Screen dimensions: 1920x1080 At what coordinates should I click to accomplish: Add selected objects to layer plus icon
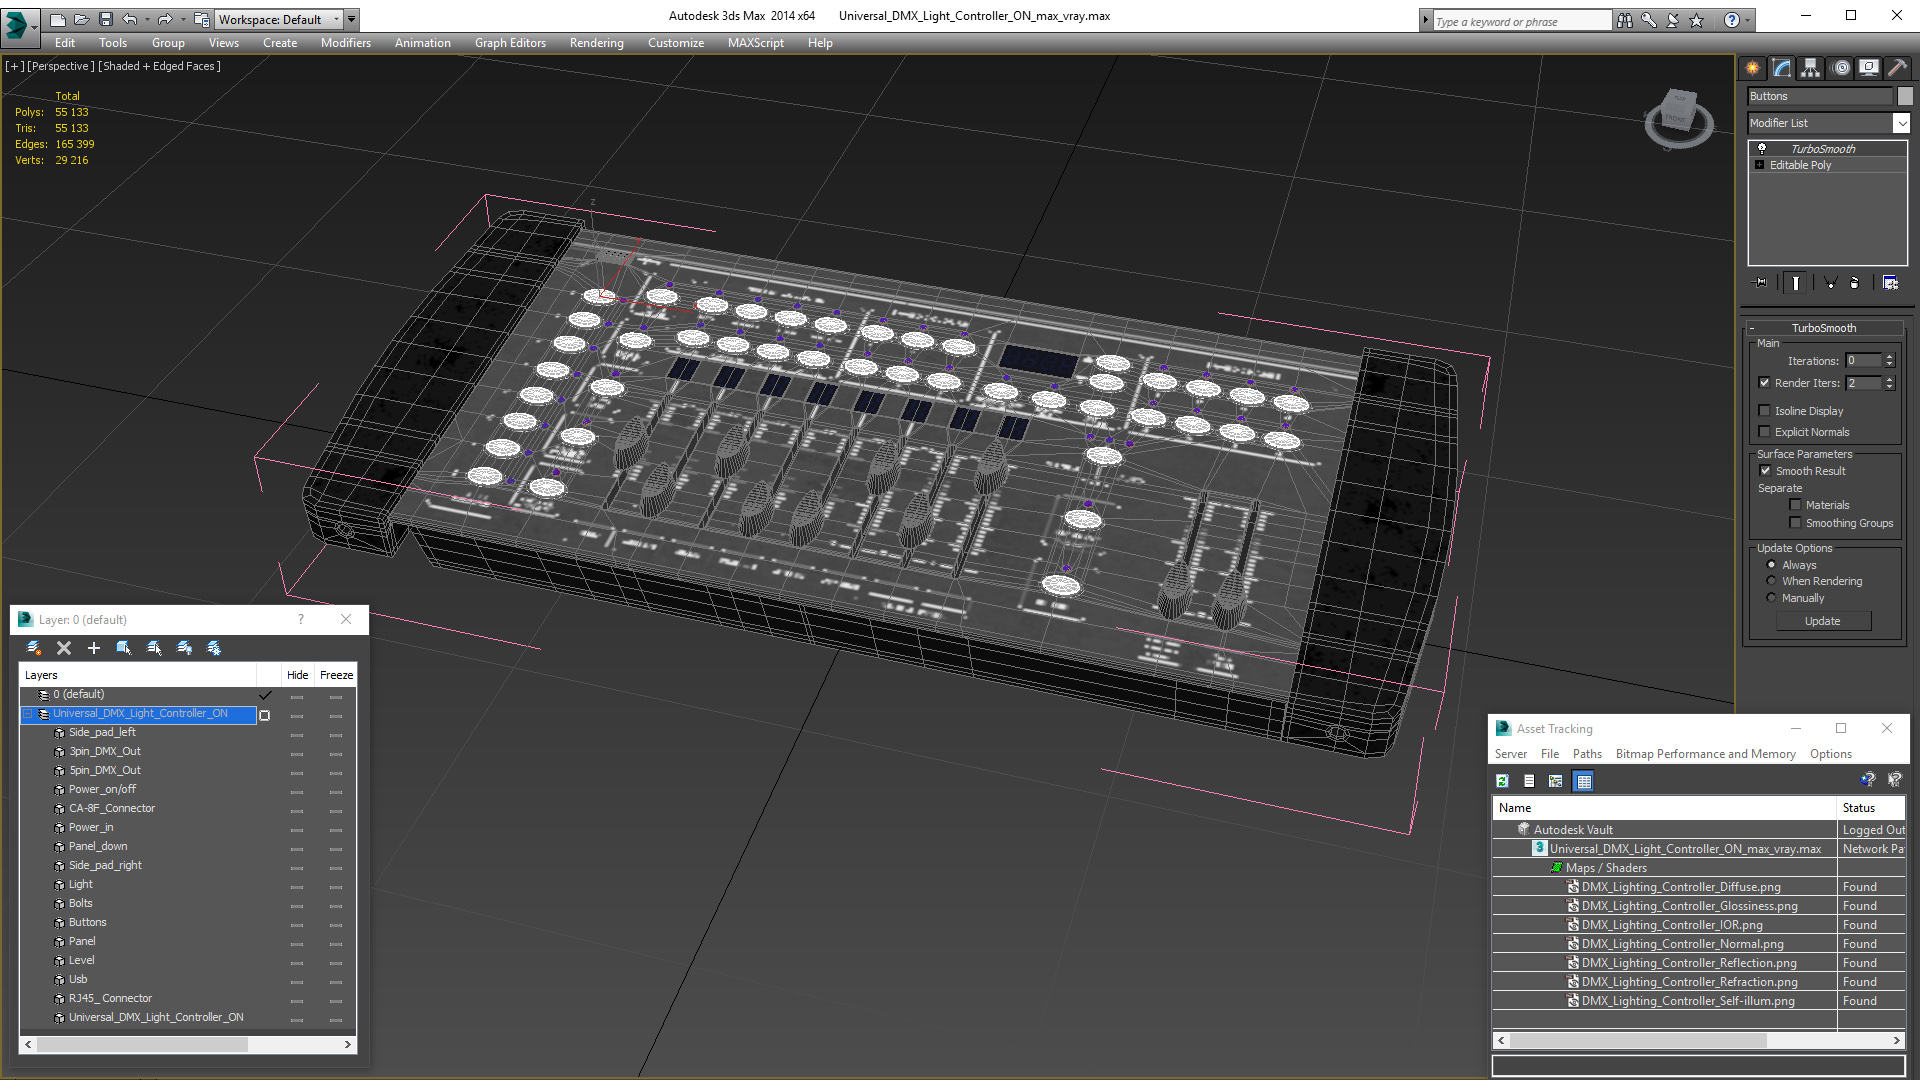tap(94, 648)
